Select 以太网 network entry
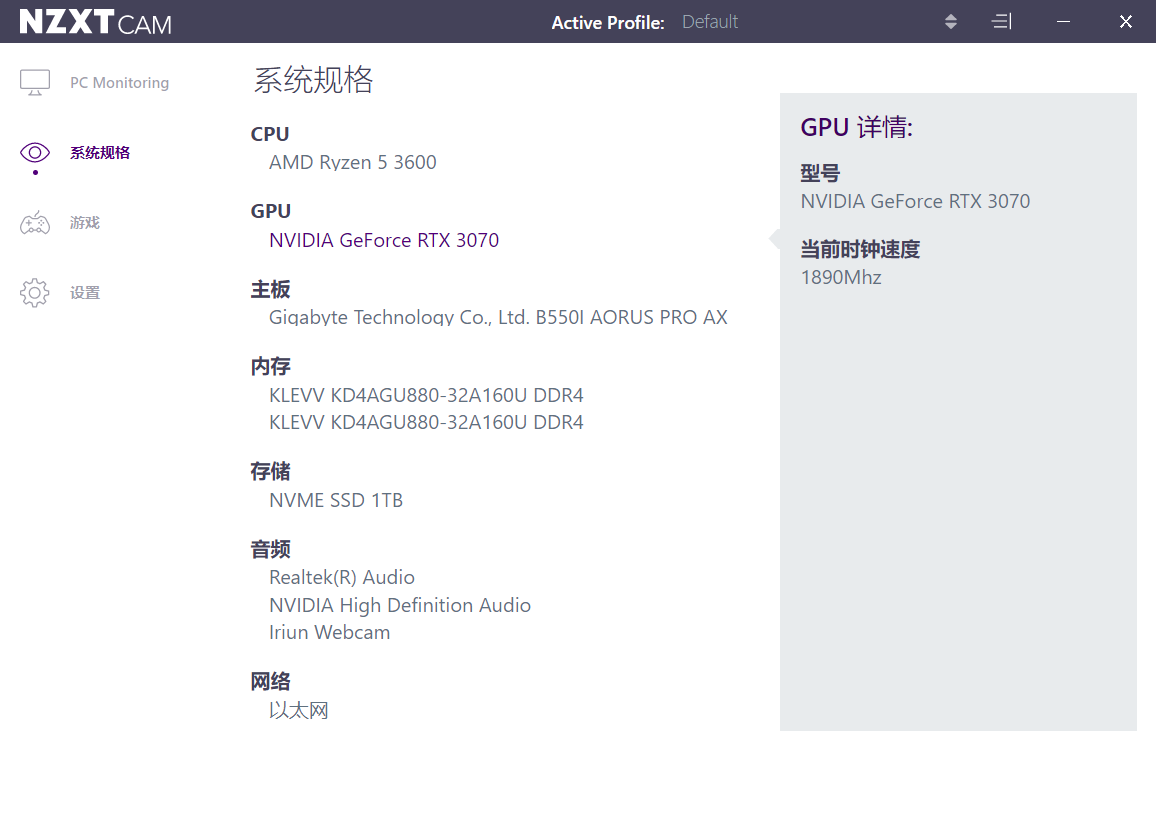The height and width of the screenshot is (835, 1156). pyautogui.click(x=299, y=710)
